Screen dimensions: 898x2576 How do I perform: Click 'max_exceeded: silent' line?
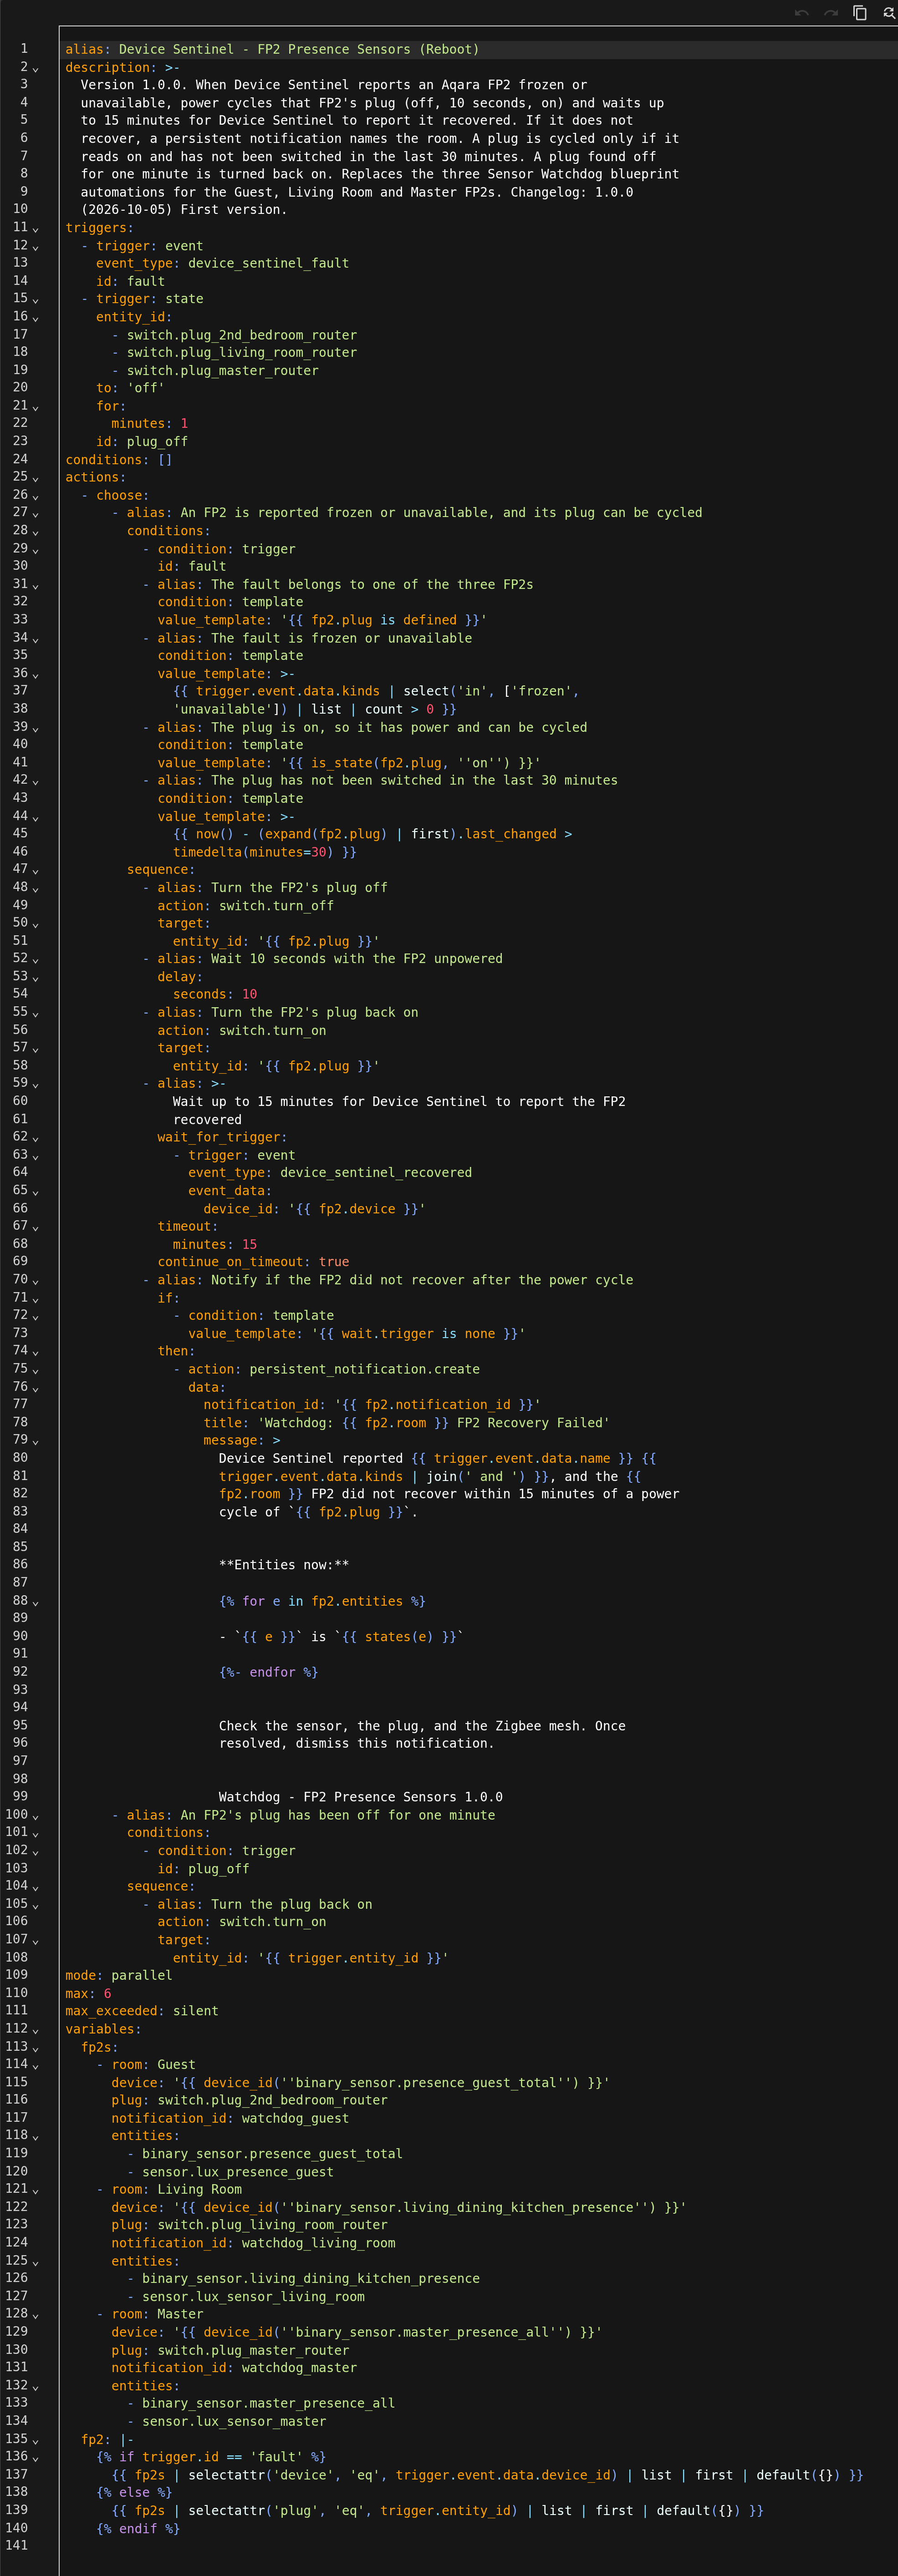click(142, 2011)
